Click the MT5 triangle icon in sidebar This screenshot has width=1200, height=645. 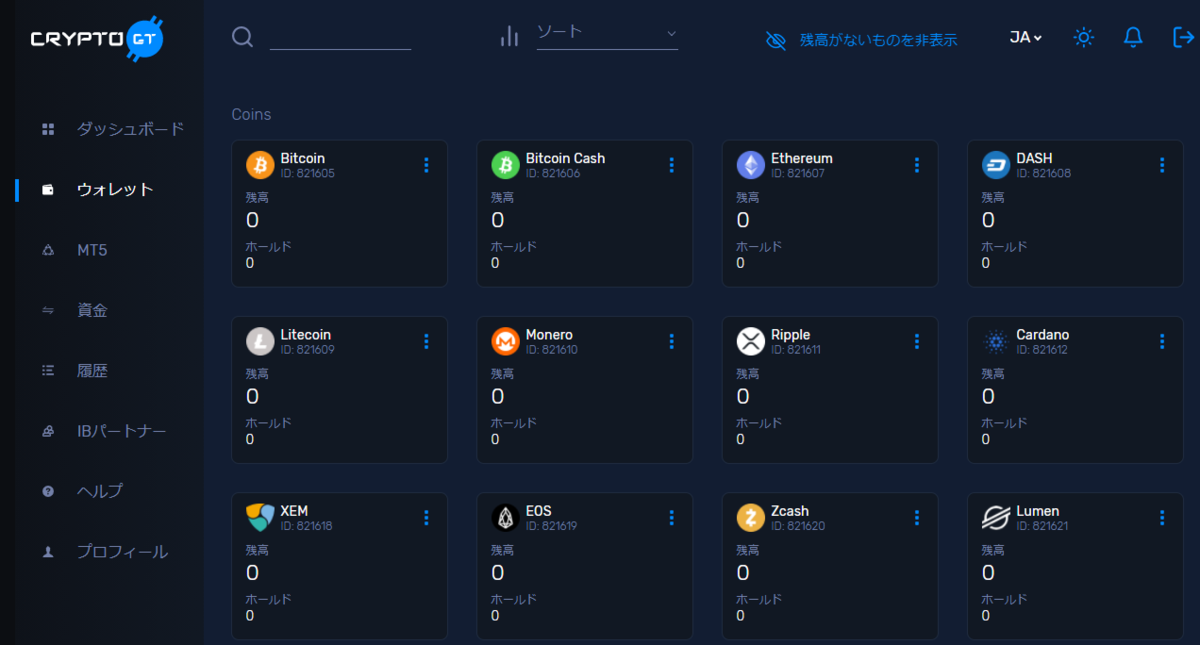[x=47, y=250]
